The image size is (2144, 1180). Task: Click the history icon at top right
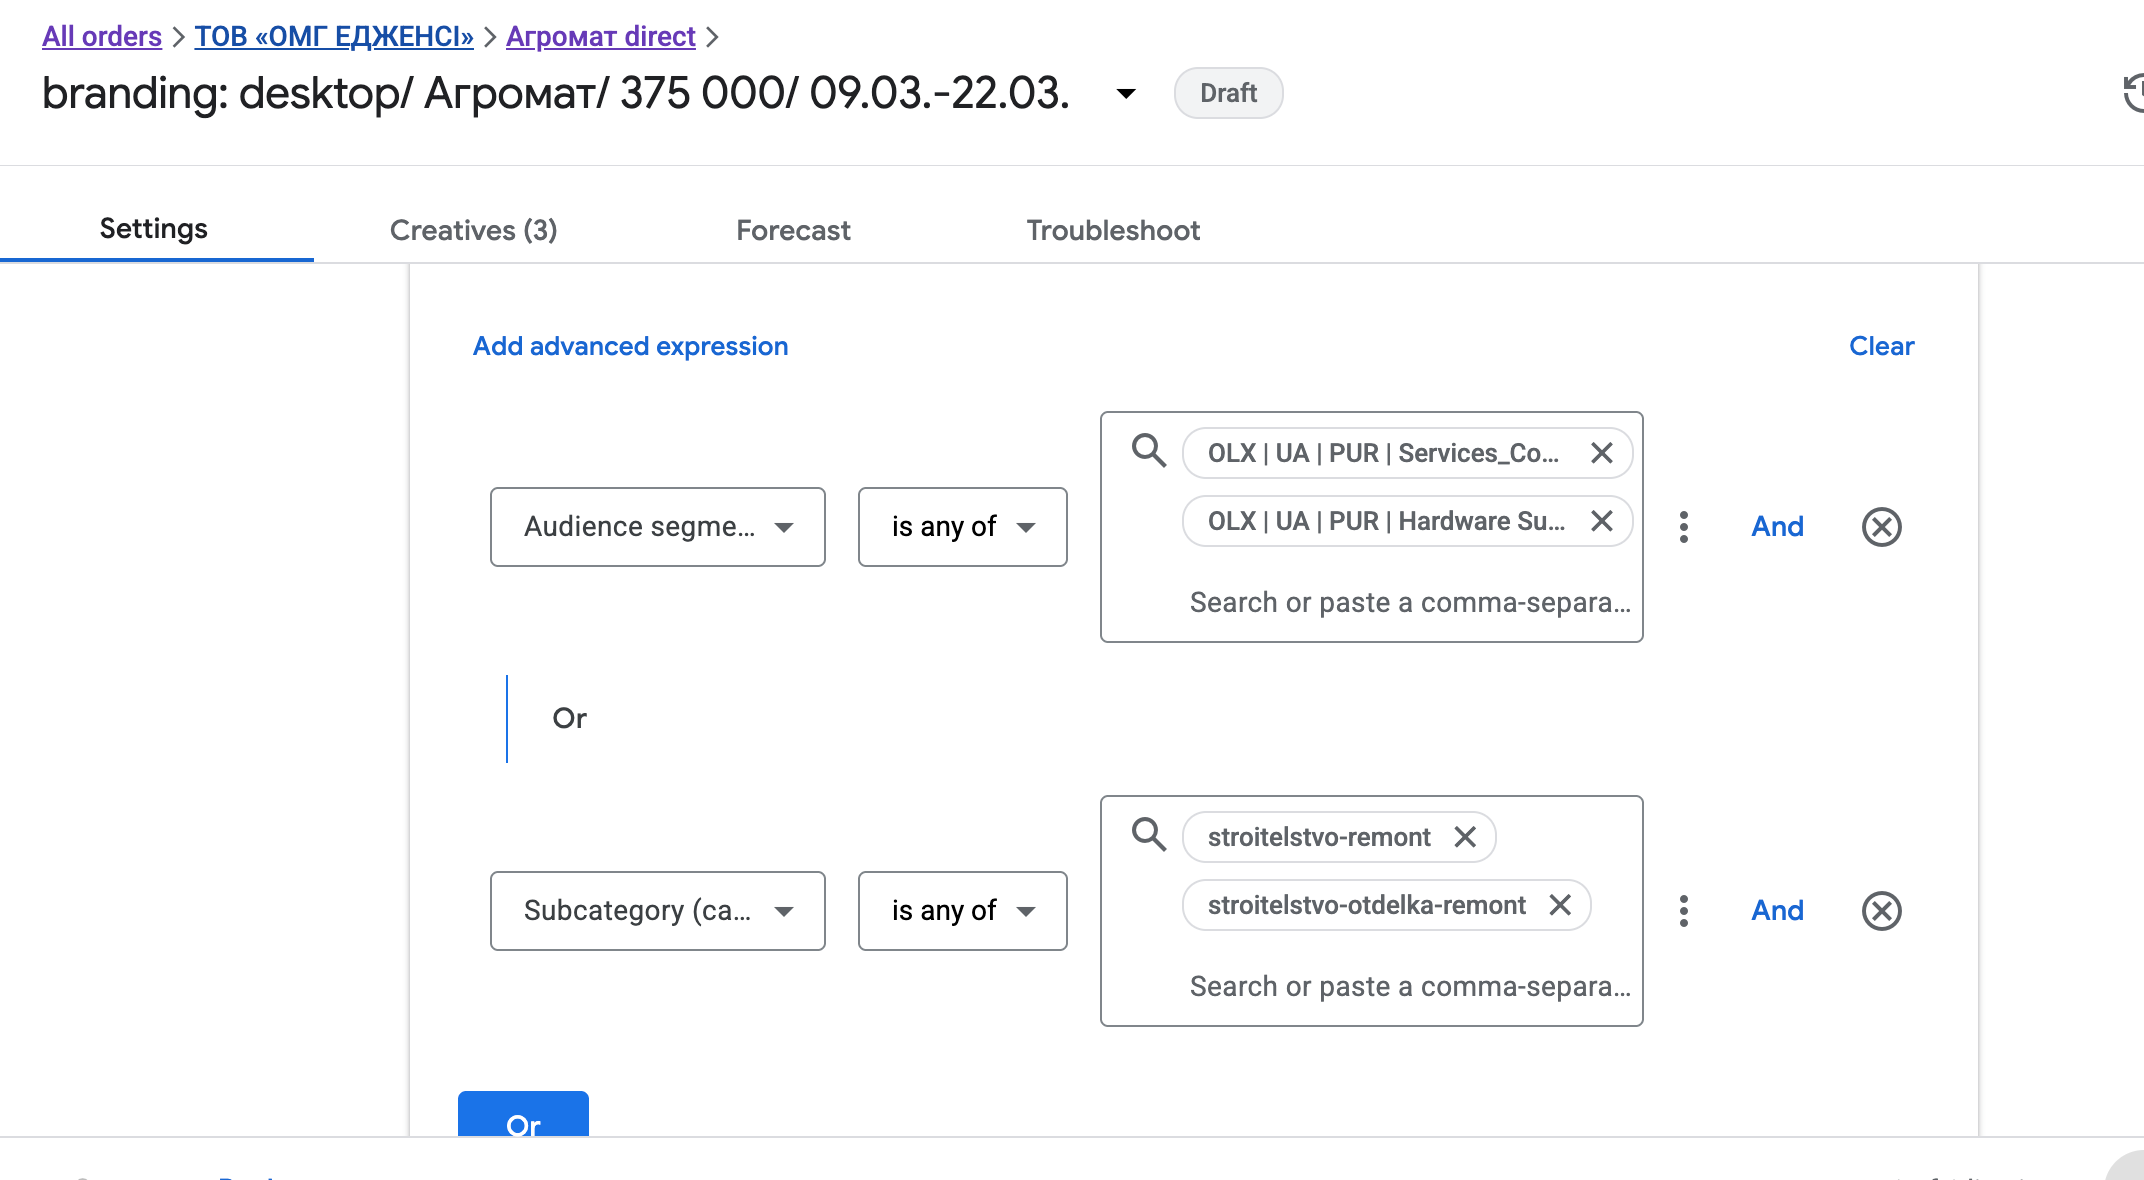2132,94
